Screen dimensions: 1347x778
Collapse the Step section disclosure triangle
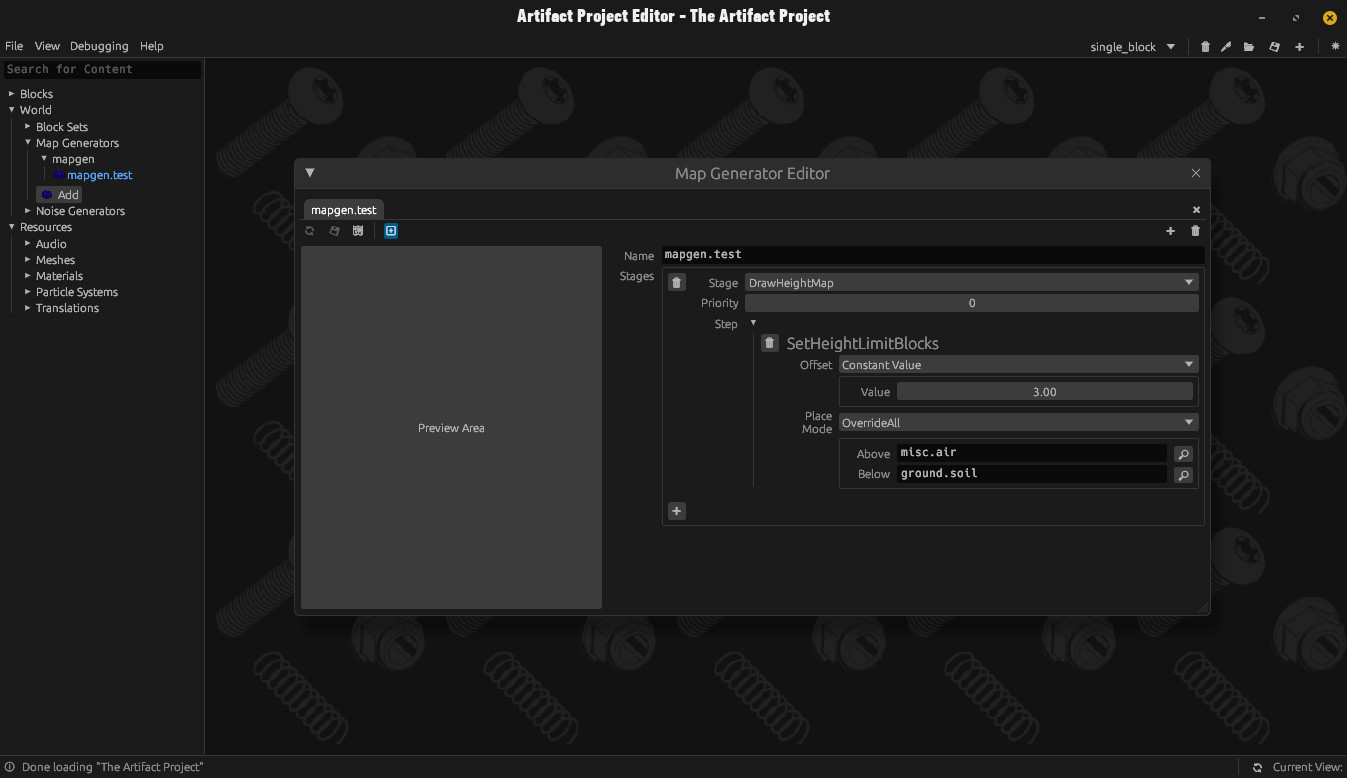point(753,323)
